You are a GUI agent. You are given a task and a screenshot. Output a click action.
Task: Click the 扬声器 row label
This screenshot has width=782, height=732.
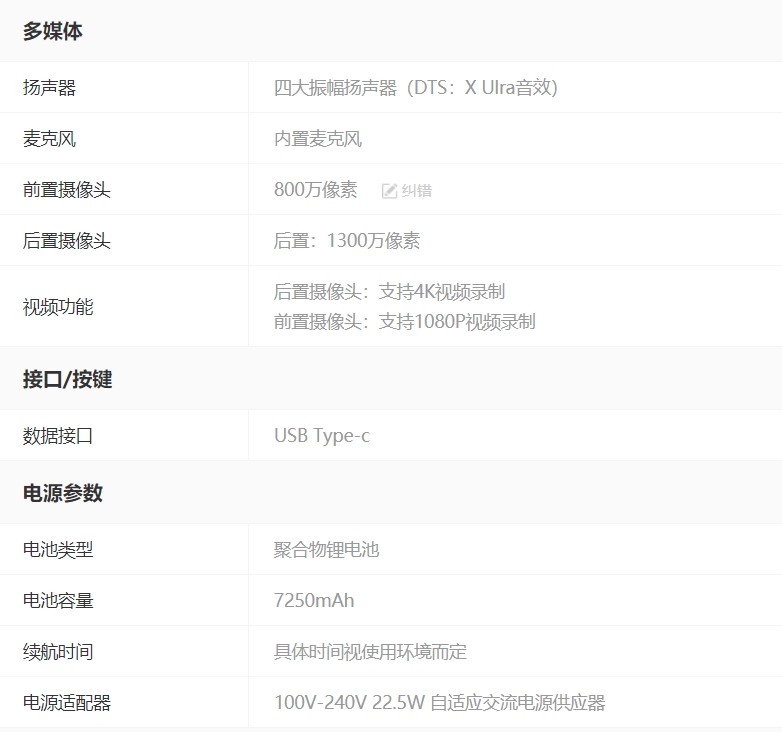pyautogui.click(x=49, y=88)
